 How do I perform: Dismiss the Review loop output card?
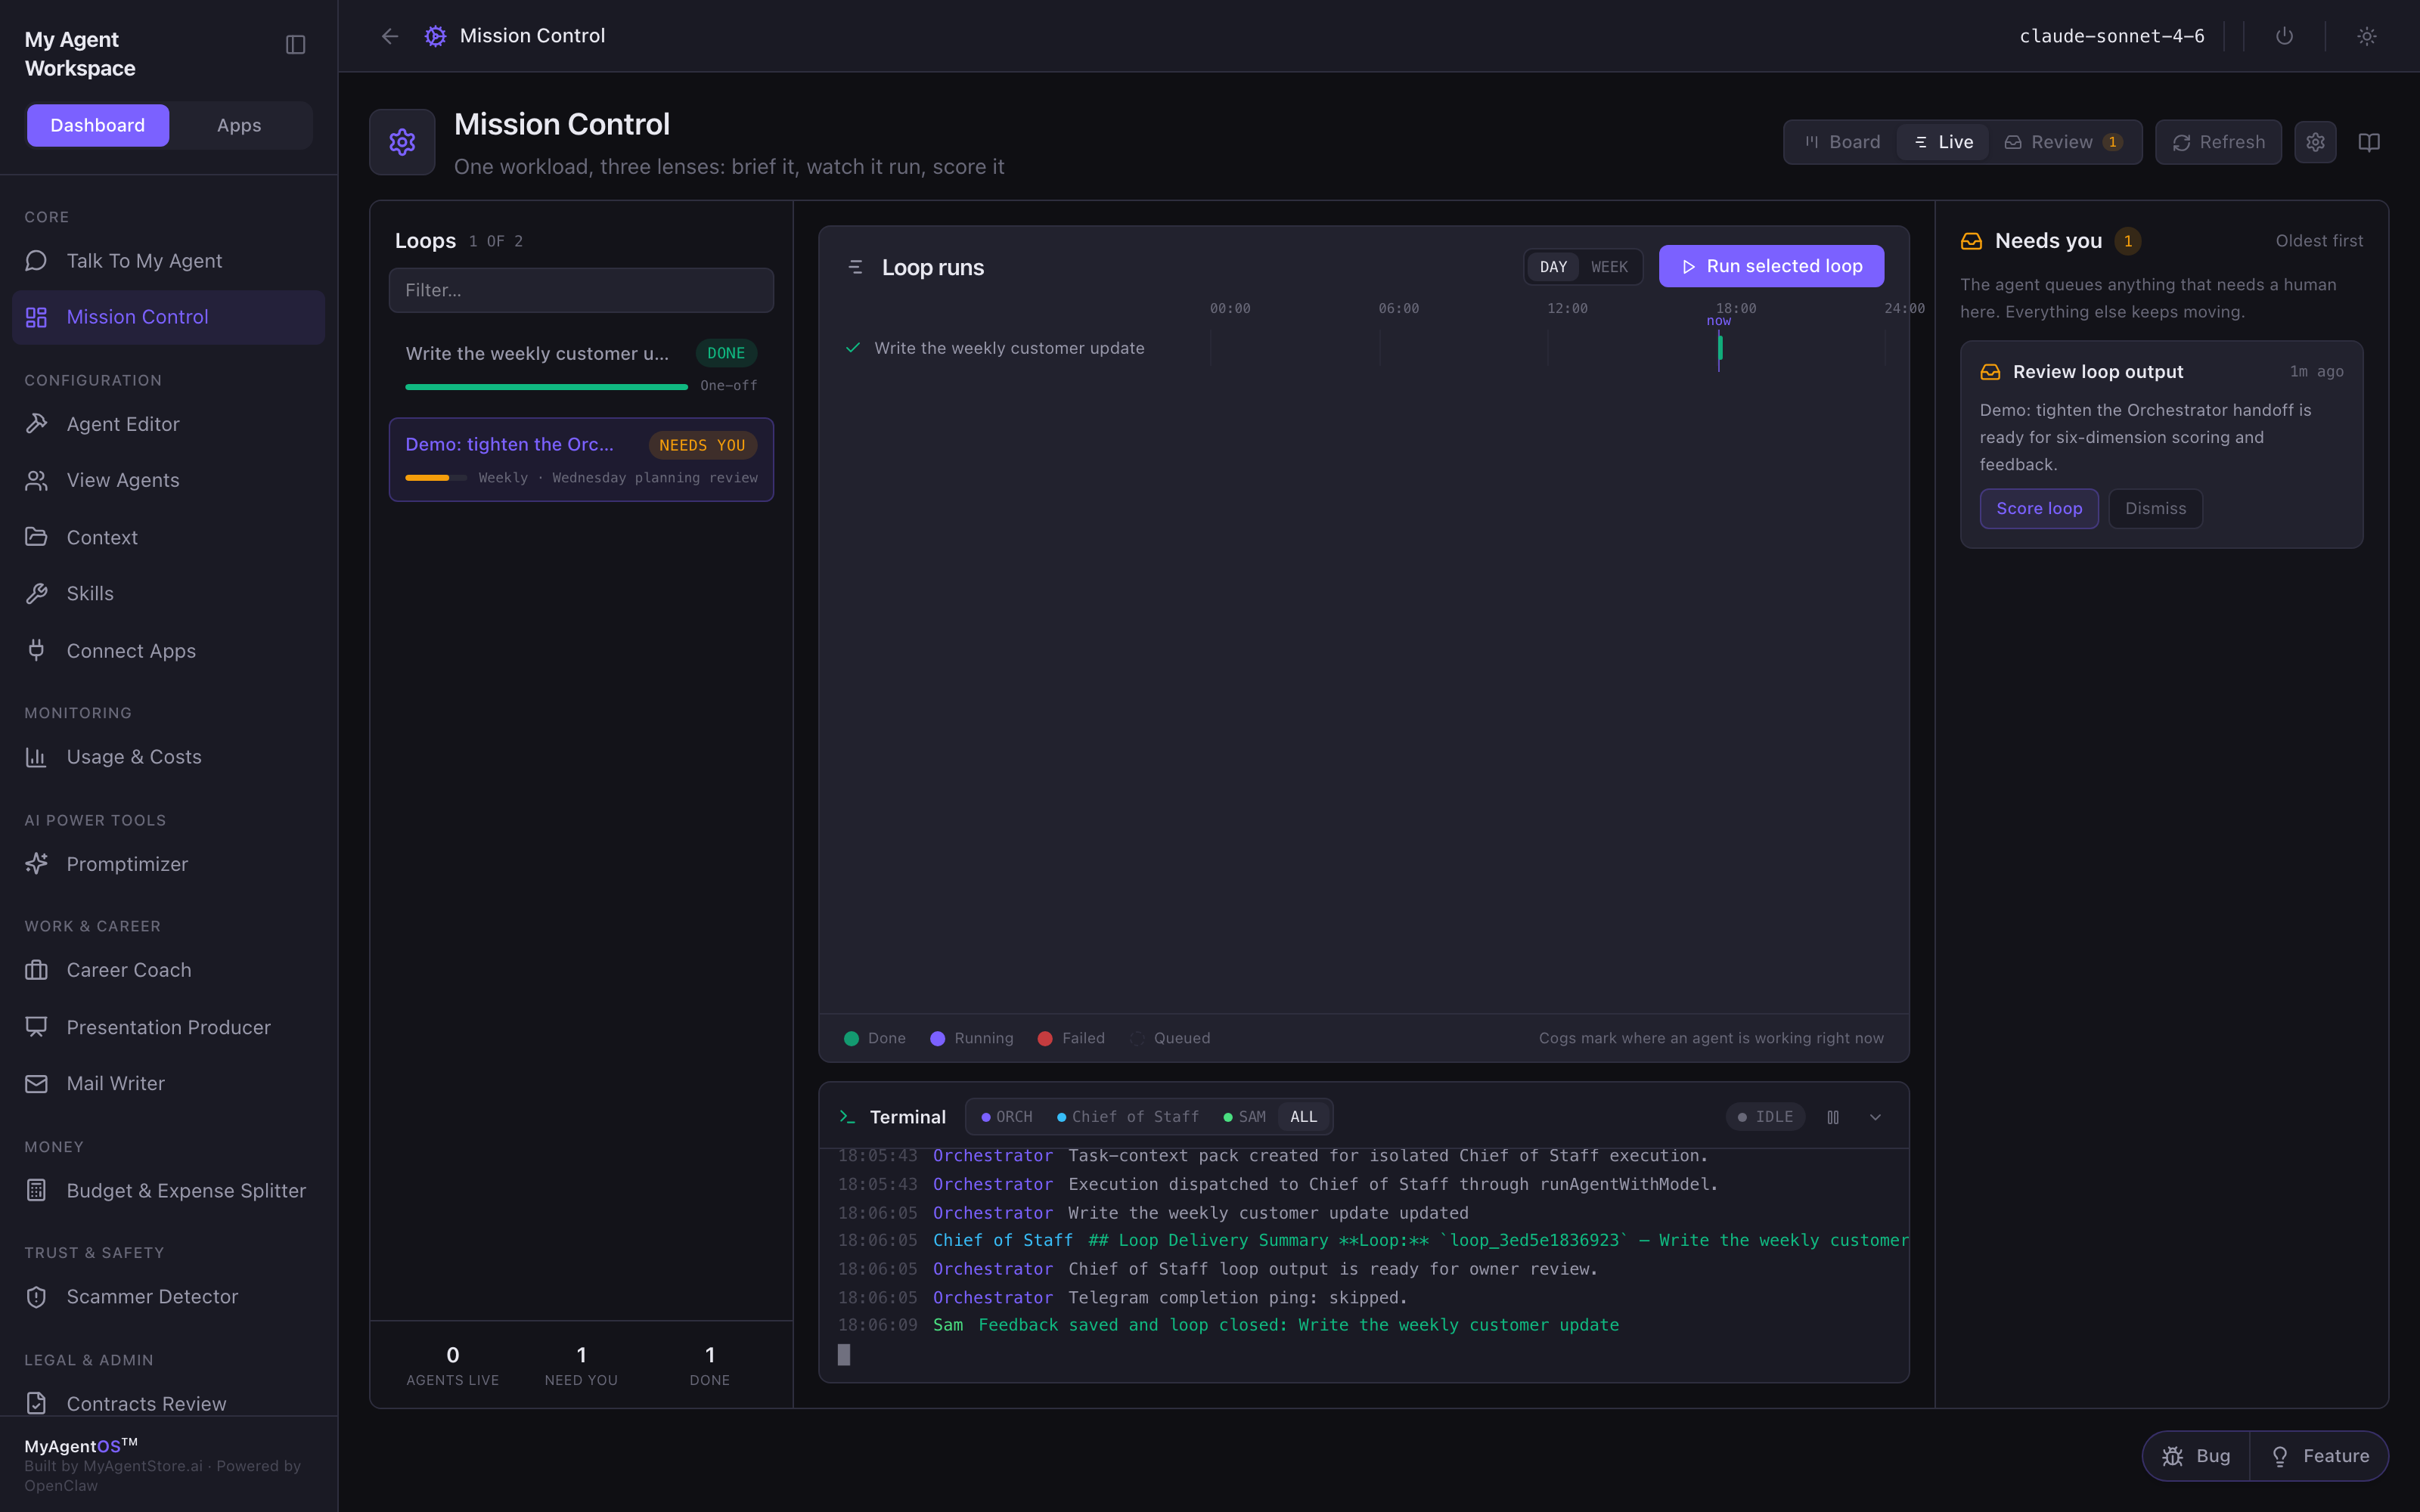coord(2155,508)
